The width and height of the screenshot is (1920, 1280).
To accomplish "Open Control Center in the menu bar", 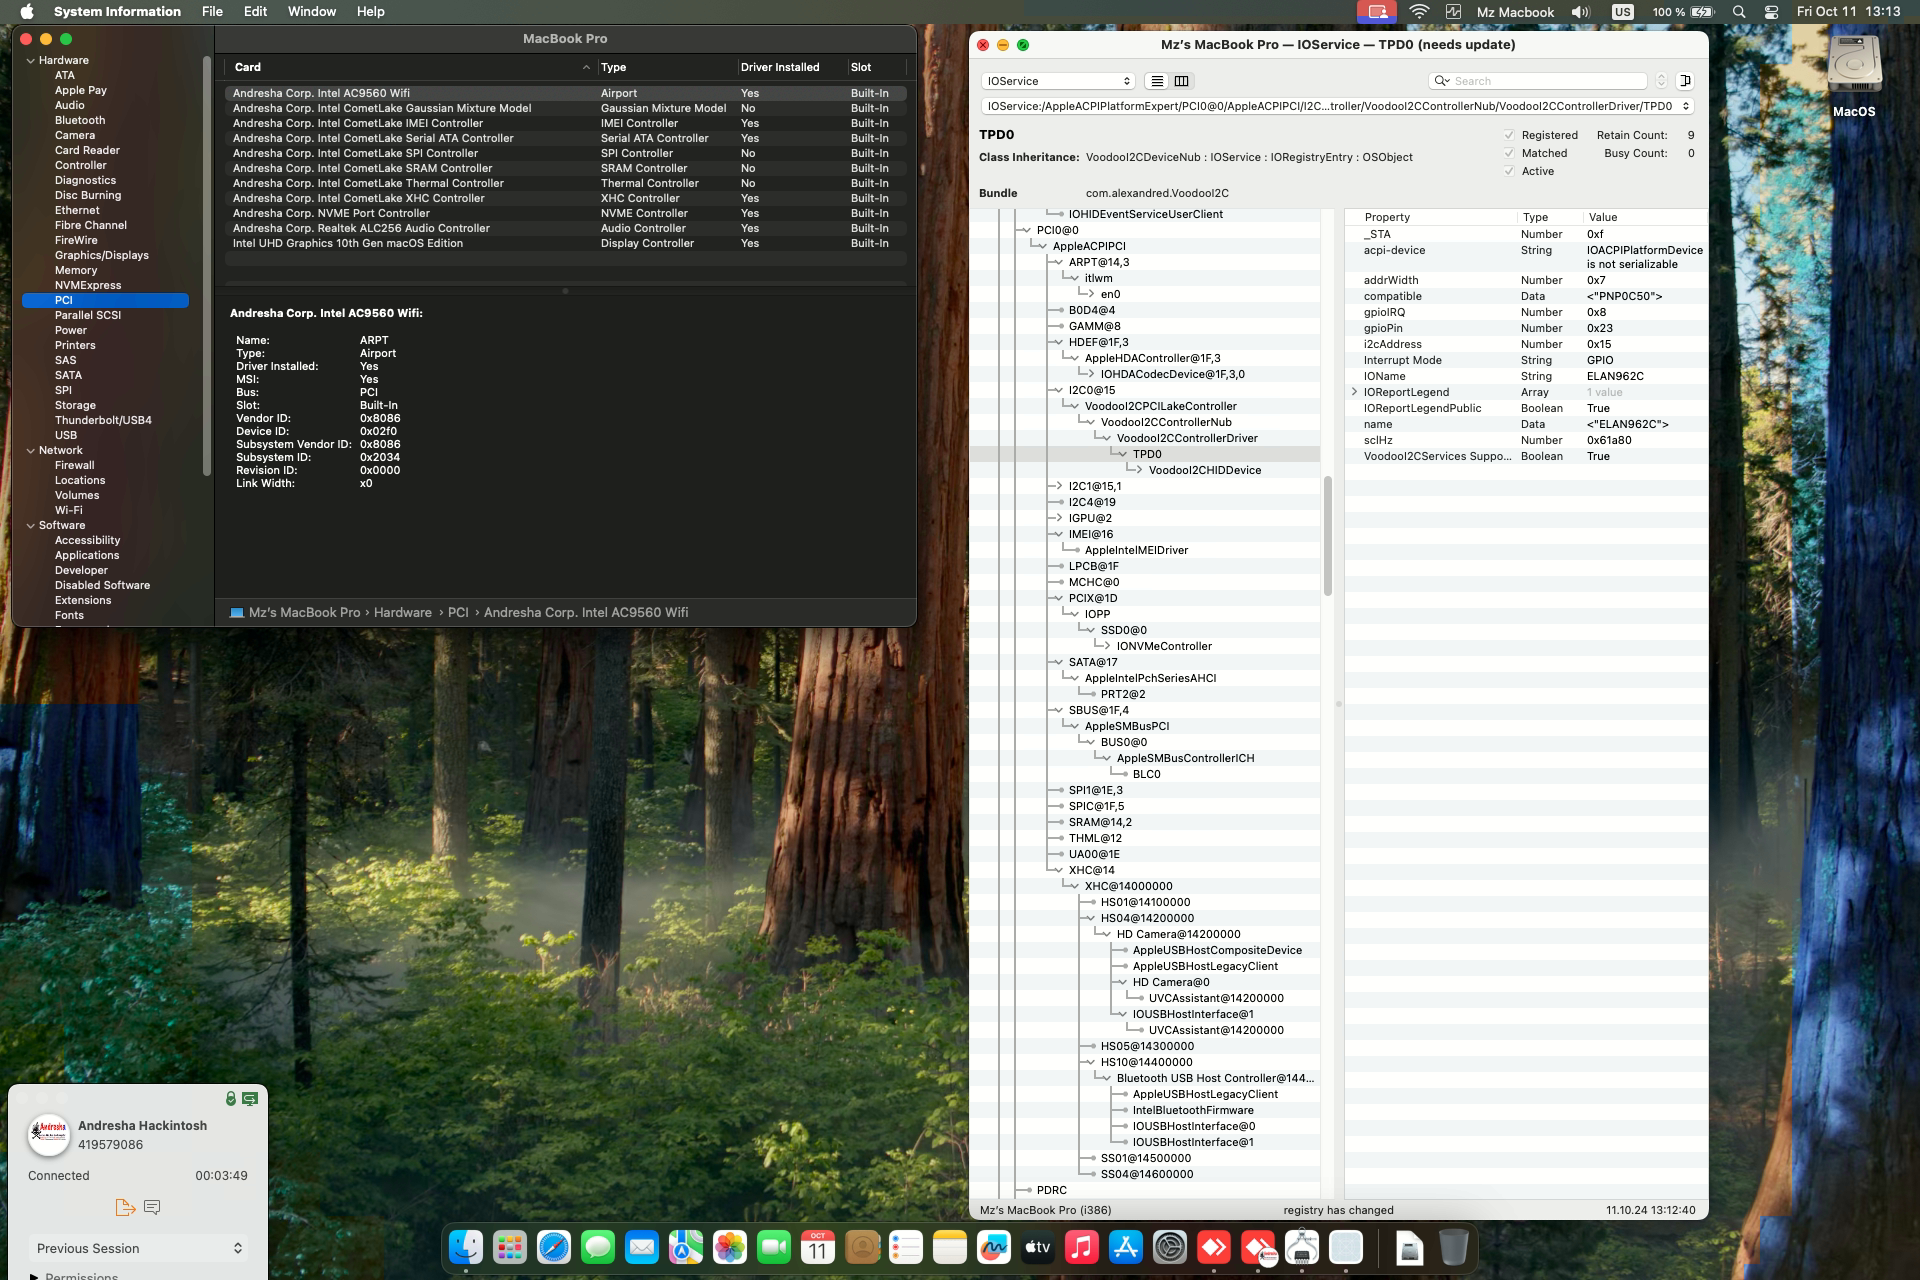I will pos(1771,12).
